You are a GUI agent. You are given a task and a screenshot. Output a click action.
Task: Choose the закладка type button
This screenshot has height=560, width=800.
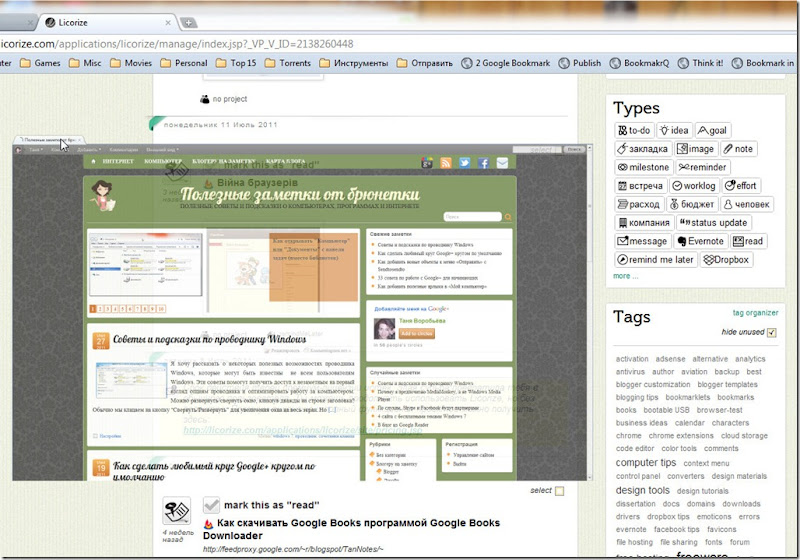pyautogui.click(x=643, y=149)
